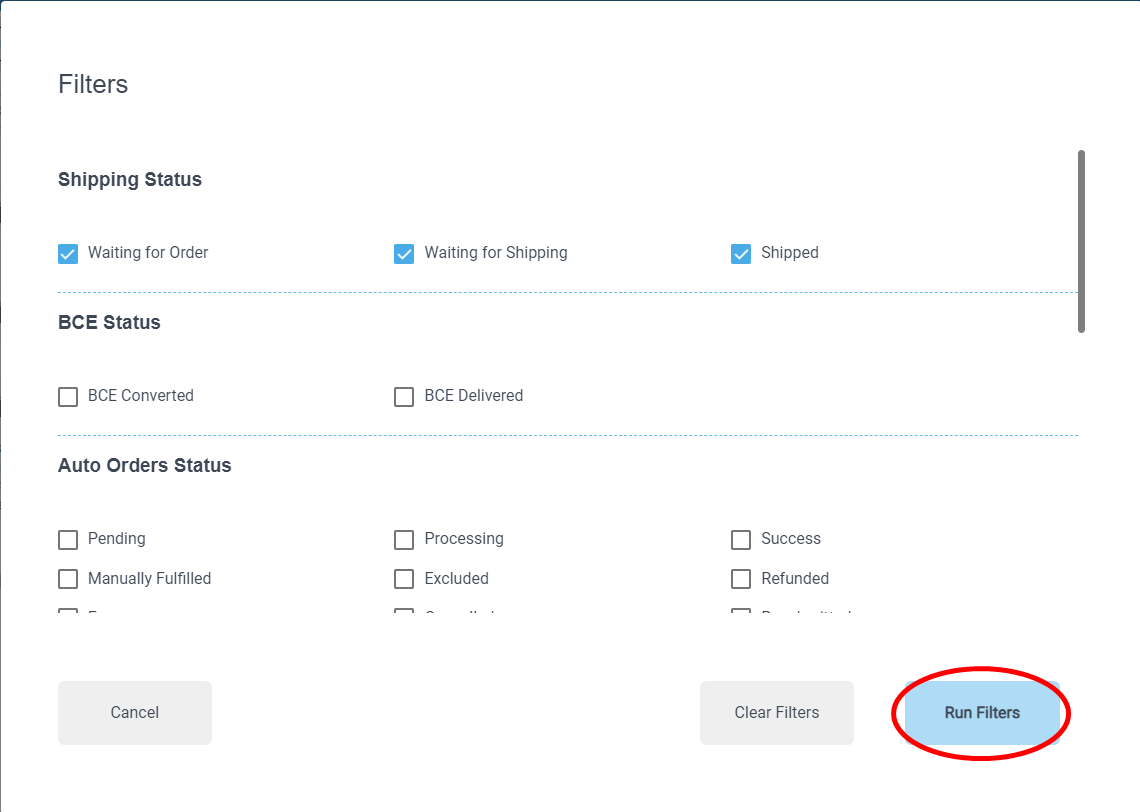Click the Clear Filters button
The image size is (1140, 812).
(776, 713)
